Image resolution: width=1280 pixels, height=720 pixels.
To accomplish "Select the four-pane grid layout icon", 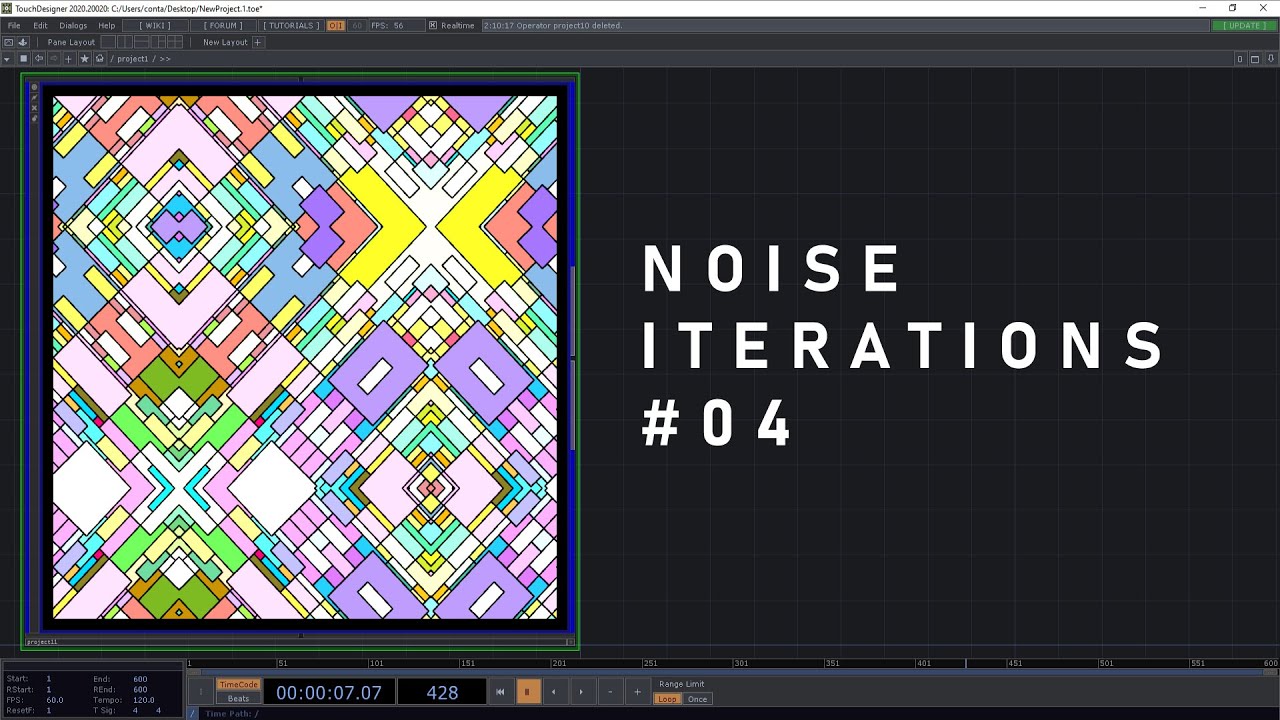I will click(x=176, y=42).
